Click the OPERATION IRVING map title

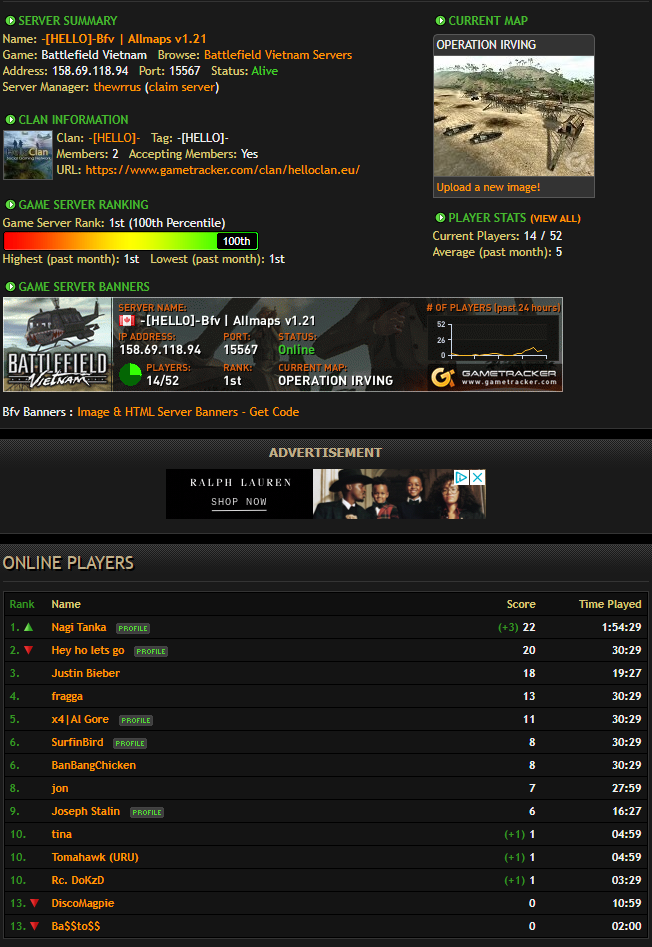click(x=486, y=45)
